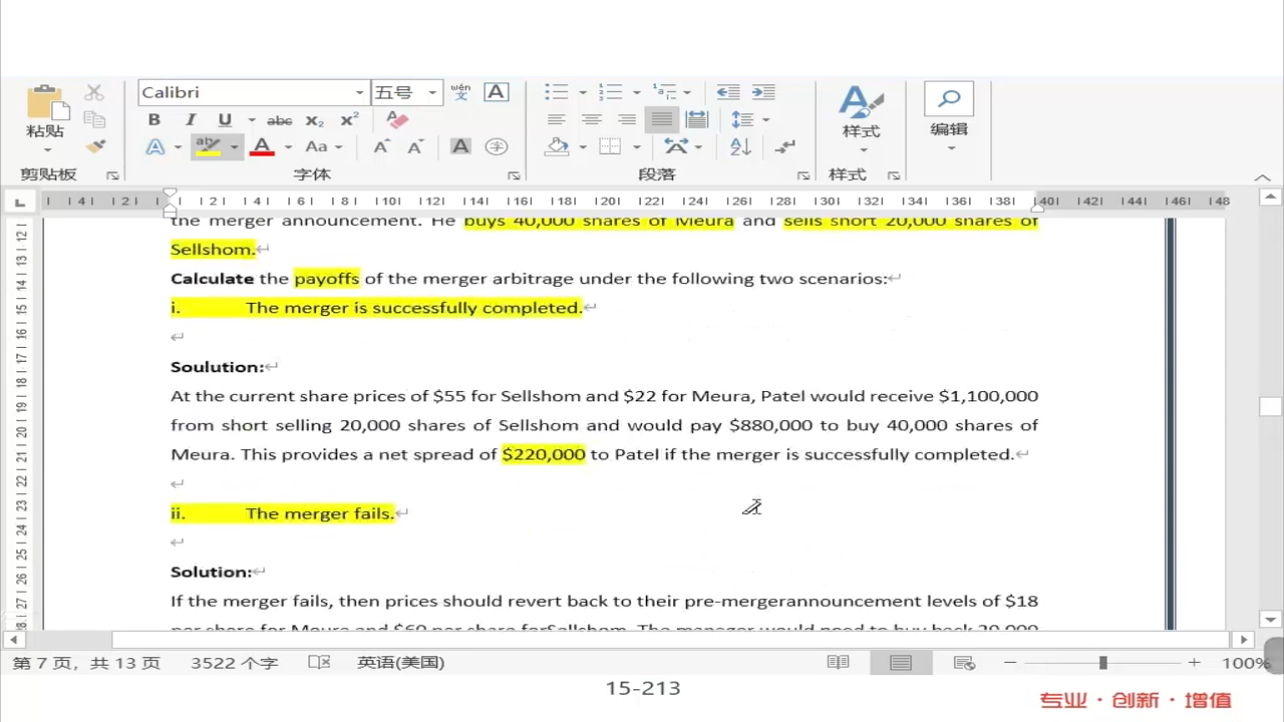
Task: Toggle strikethrough formatting
Action: 279,120
